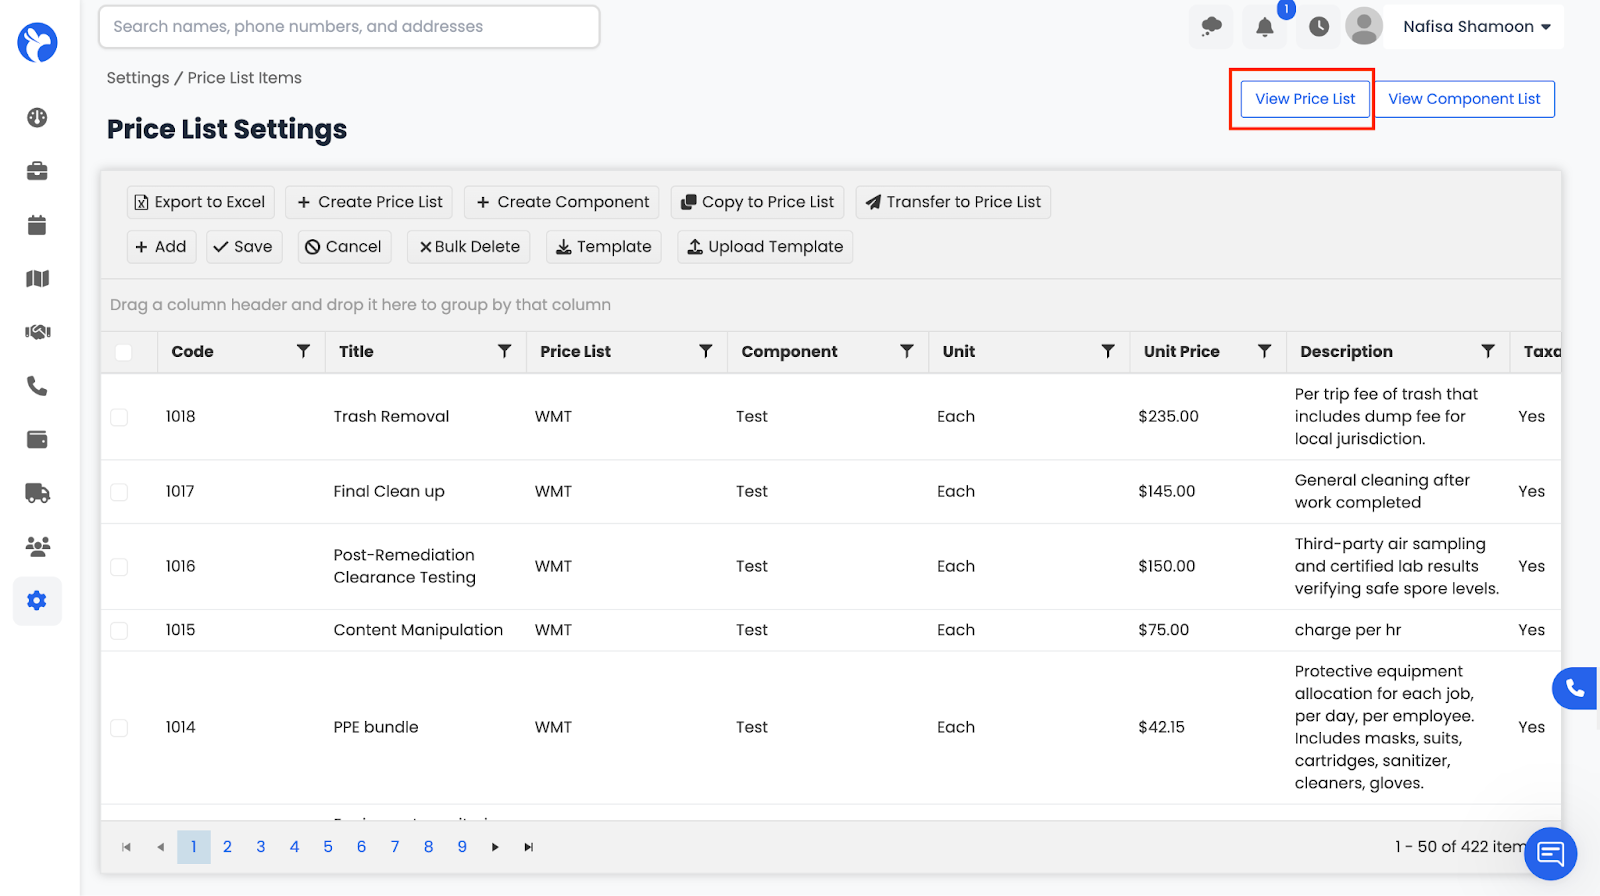Click the Settings breadcrumb link
1600x896 pixels.
(x=138, y=78)
